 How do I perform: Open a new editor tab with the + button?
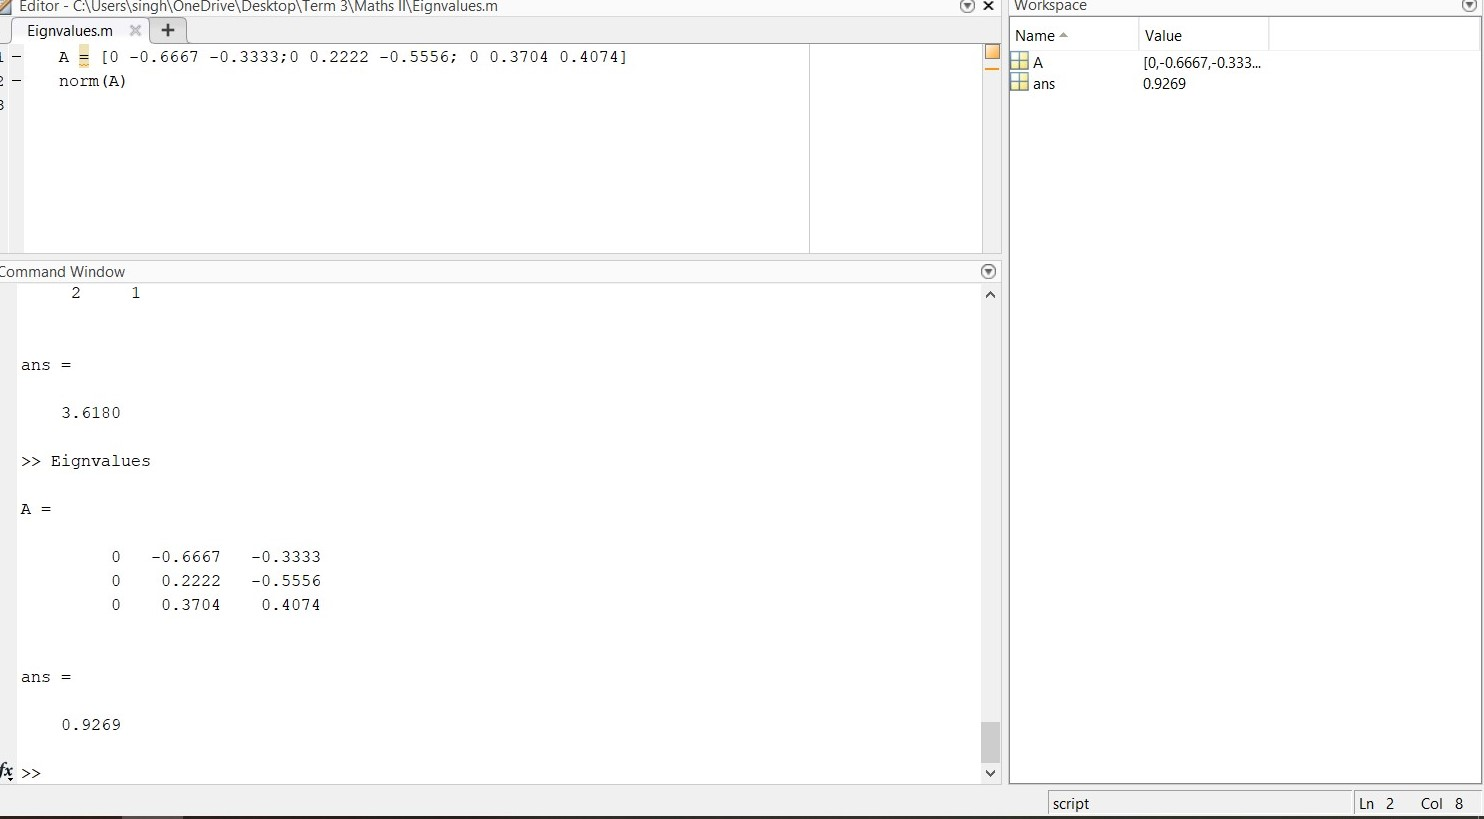click(x=167, y=30)
